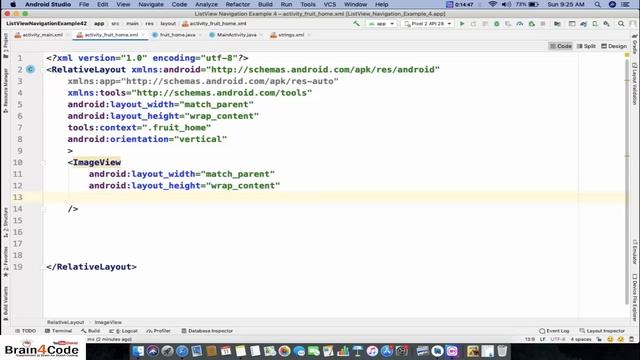Click the RelativeLayout breadcrumb

point(65,322)
